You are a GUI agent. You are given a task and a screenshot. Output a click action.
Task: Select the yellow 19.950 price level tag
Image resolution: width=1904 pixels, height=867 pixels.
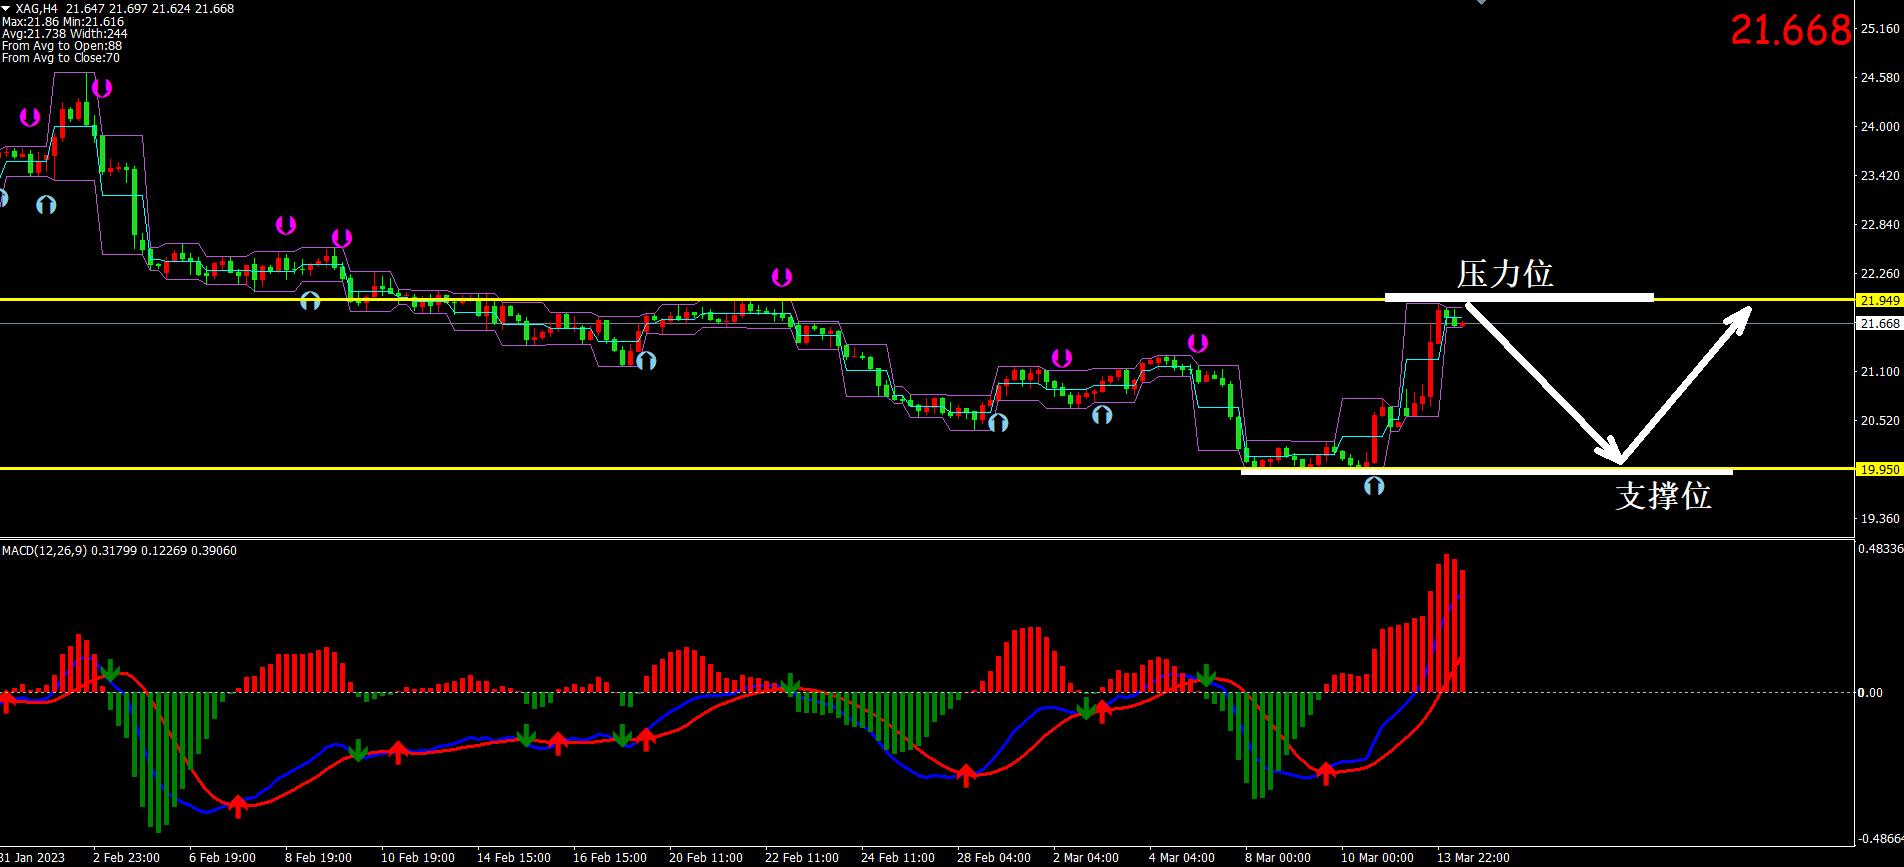click(x=1879, y=469)
